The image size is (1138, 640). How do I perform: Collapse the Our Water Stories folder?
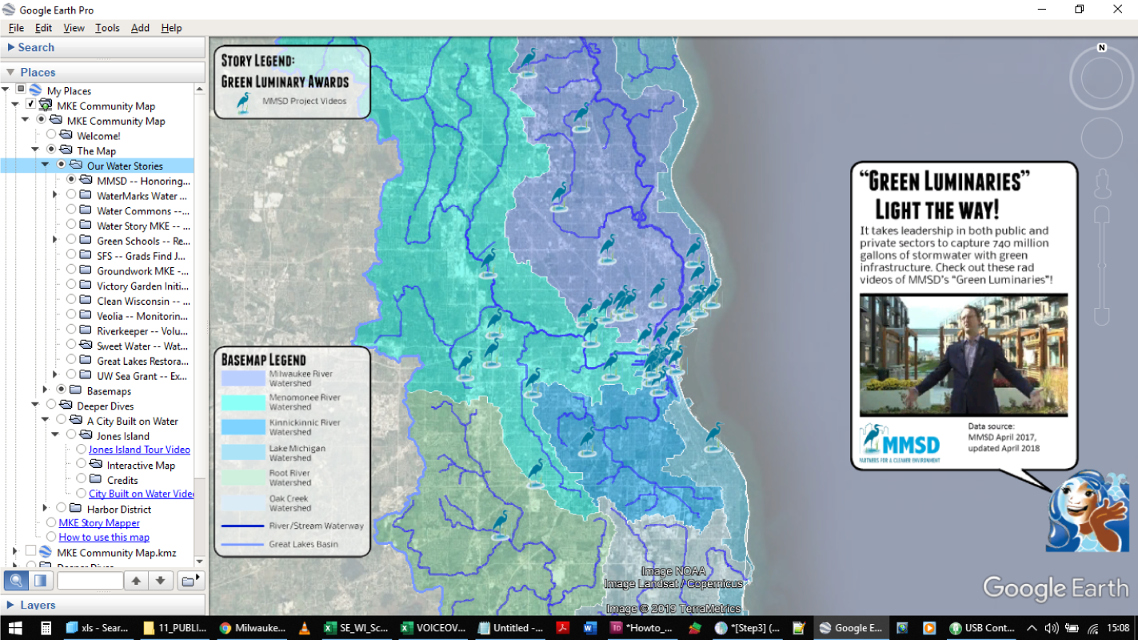(x=46, y=165)
